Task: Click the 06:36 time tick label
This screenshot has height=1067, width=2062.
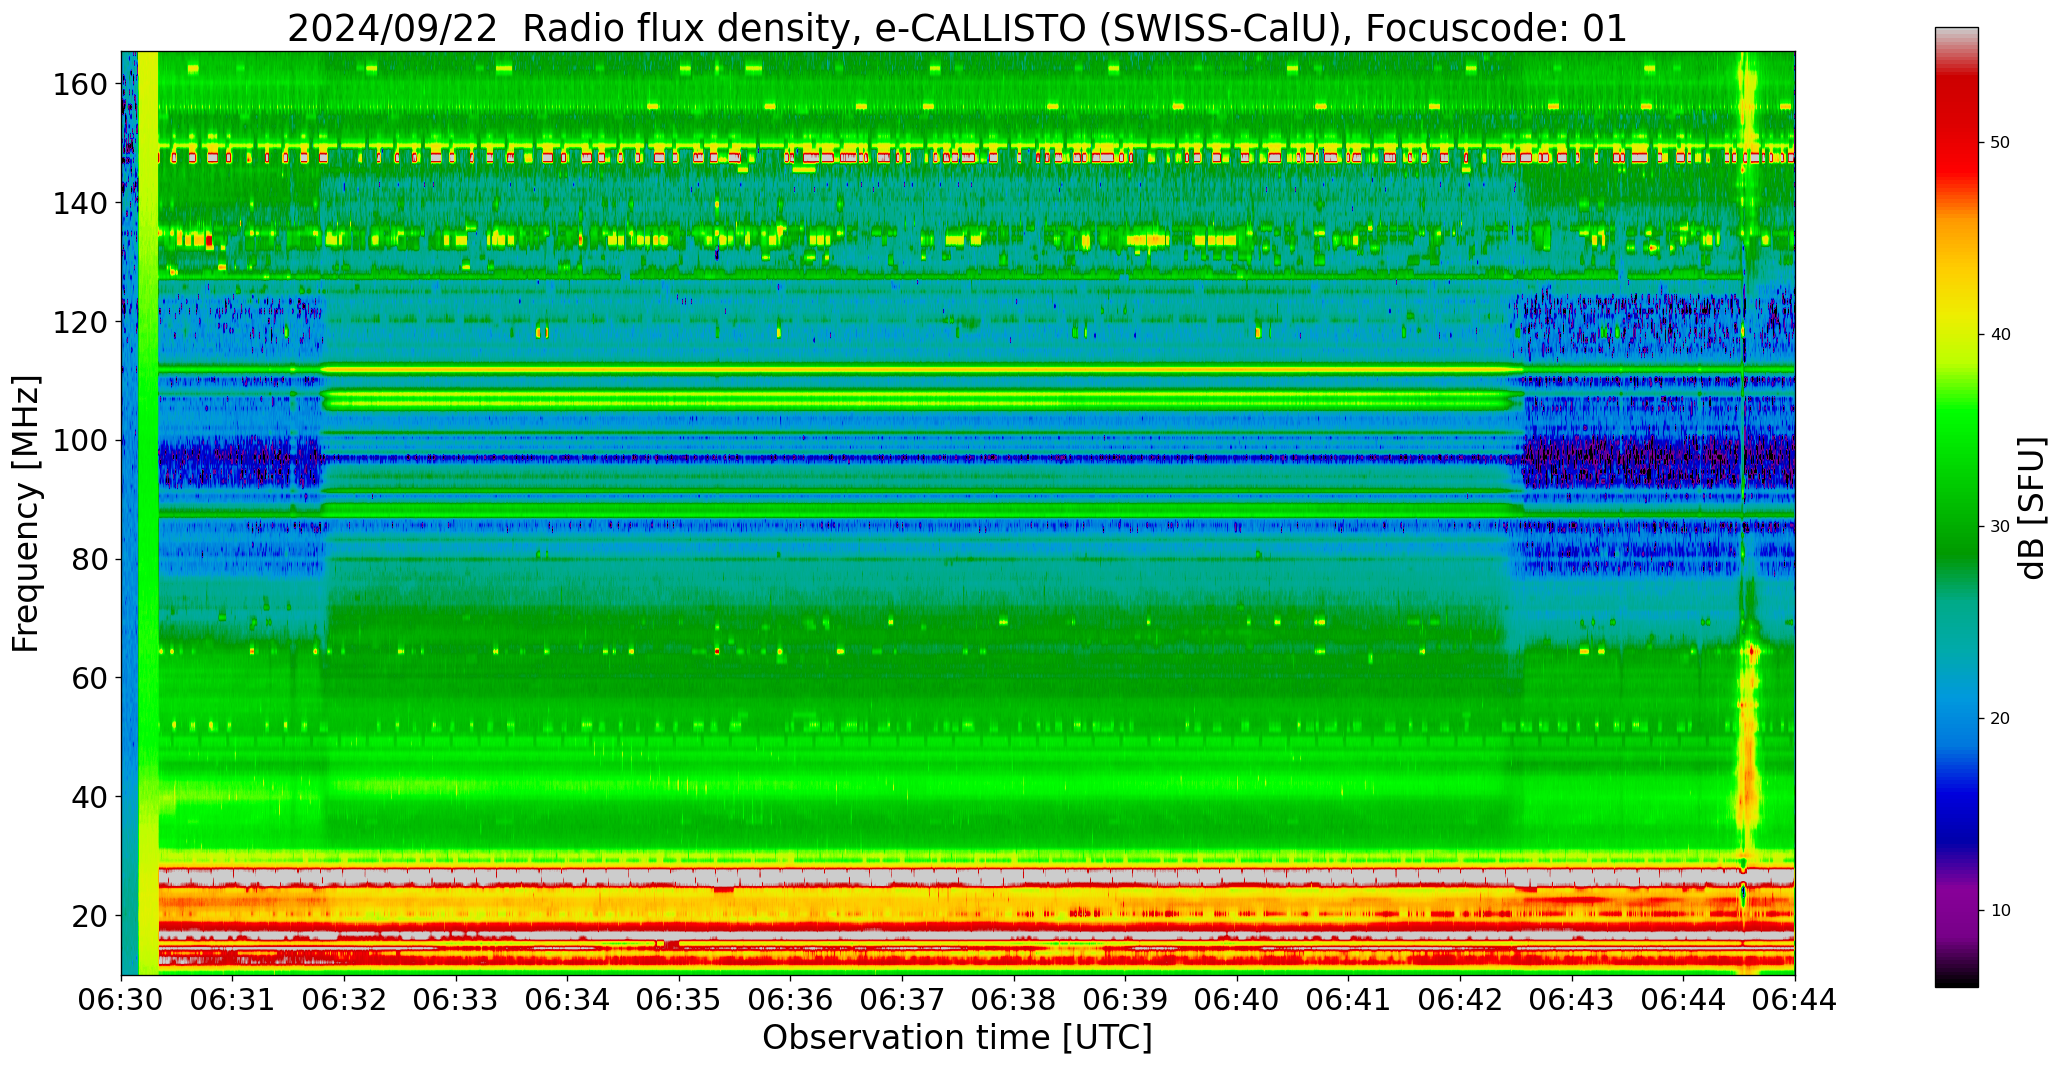Action: point(791,1000)
